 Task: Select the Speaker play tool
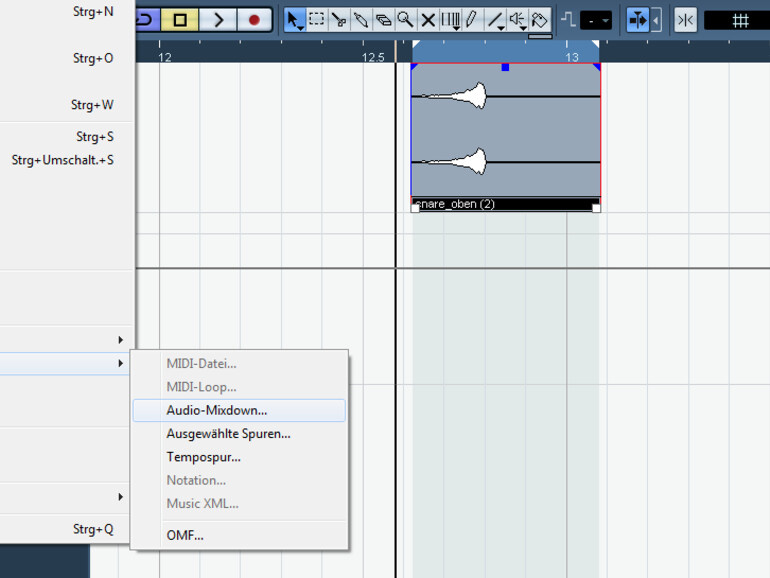click(x=517, y=19)
